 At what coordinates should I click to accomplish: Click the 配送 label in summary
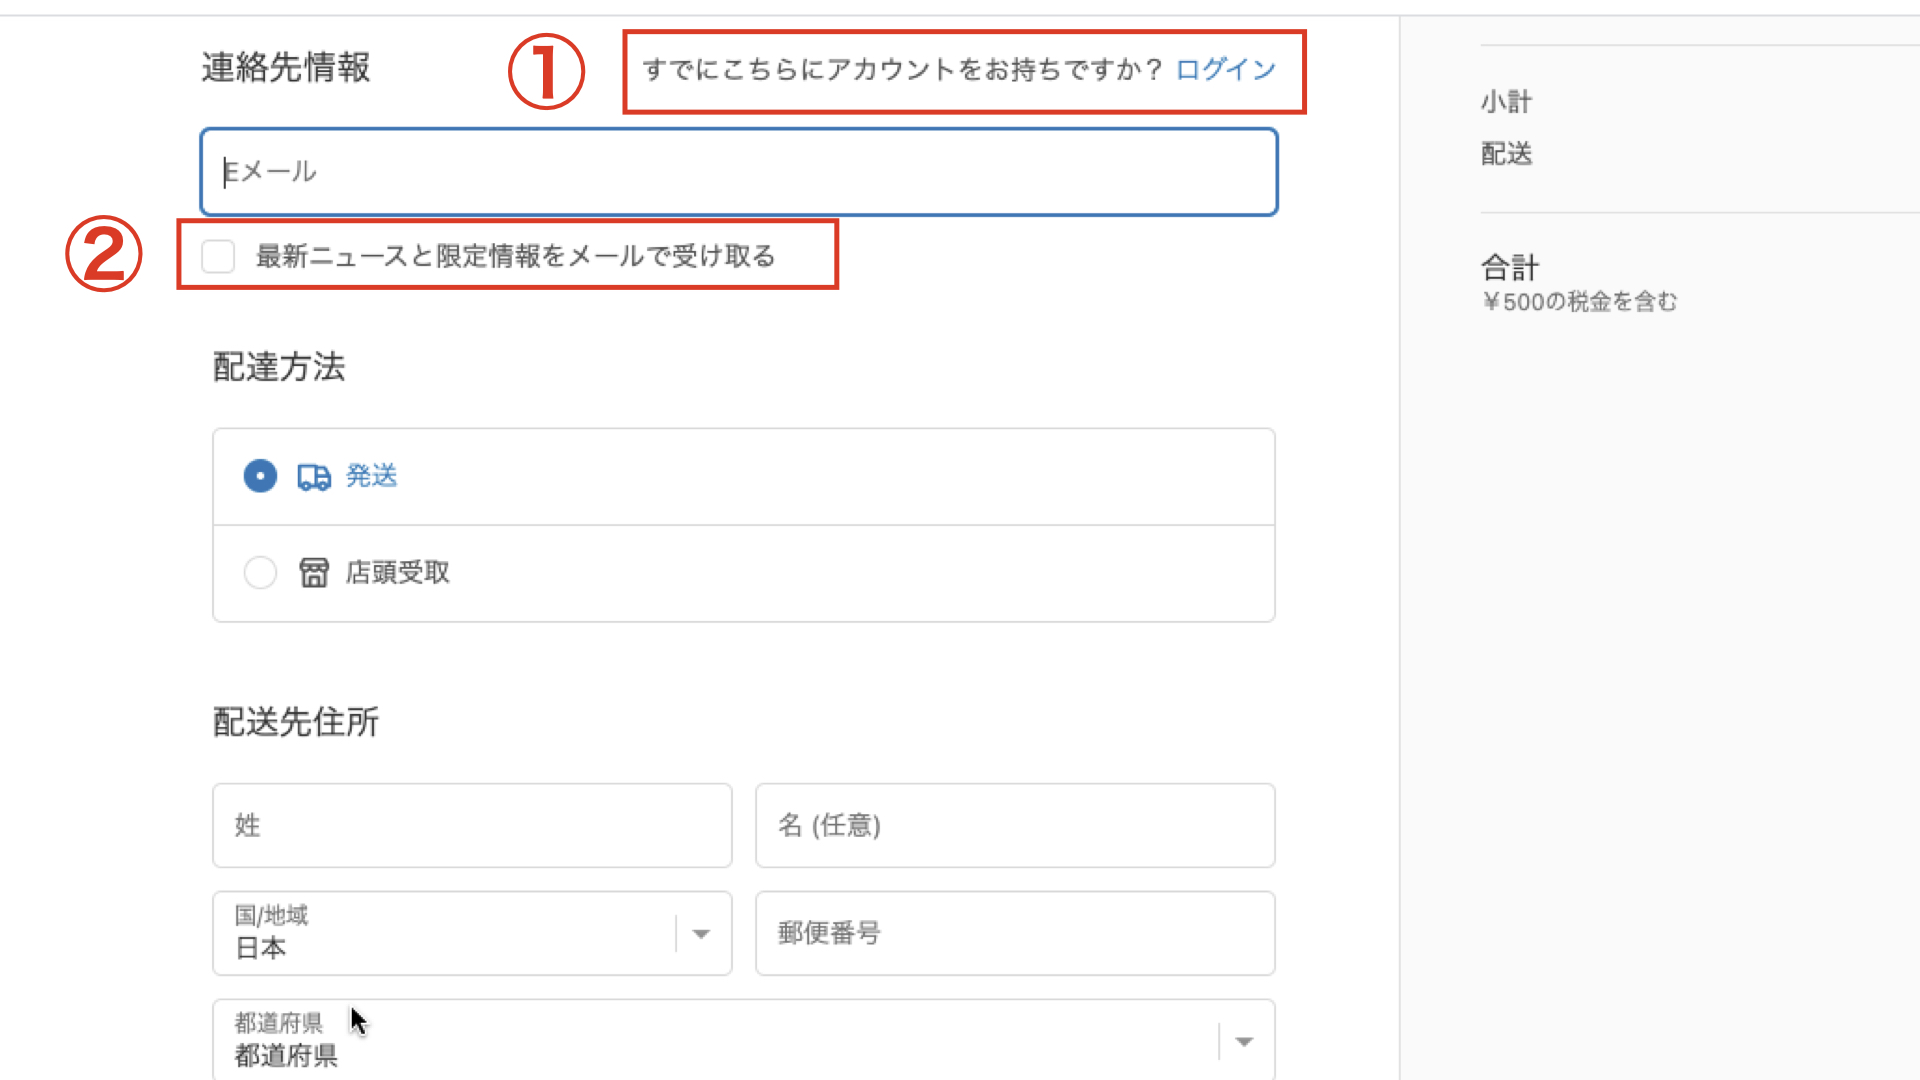(x=1506, y=154)
